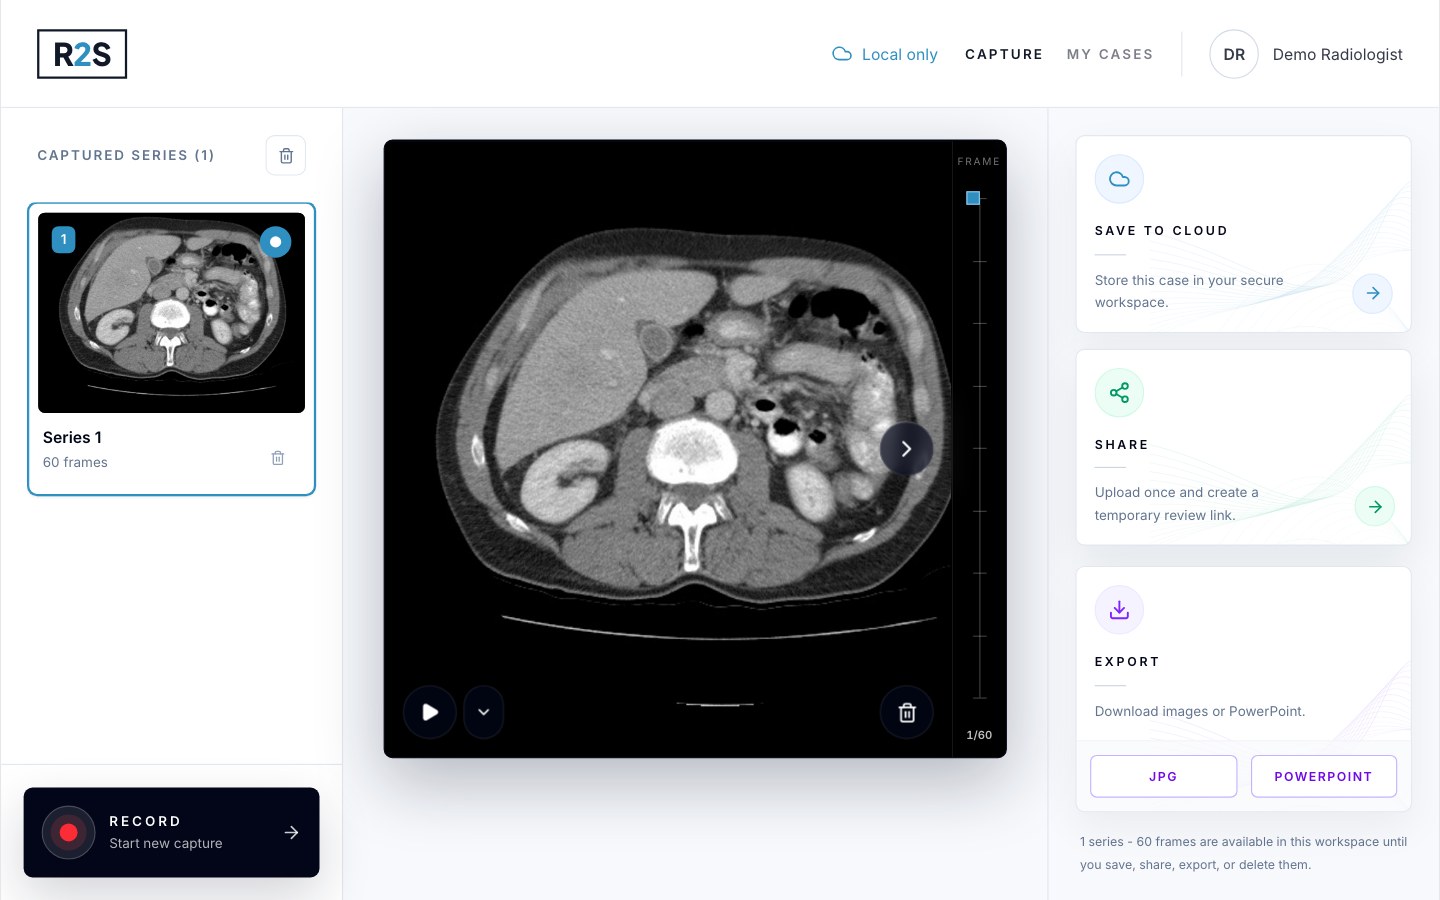Delete Series 1 using its small trash icon

point(278,458)
